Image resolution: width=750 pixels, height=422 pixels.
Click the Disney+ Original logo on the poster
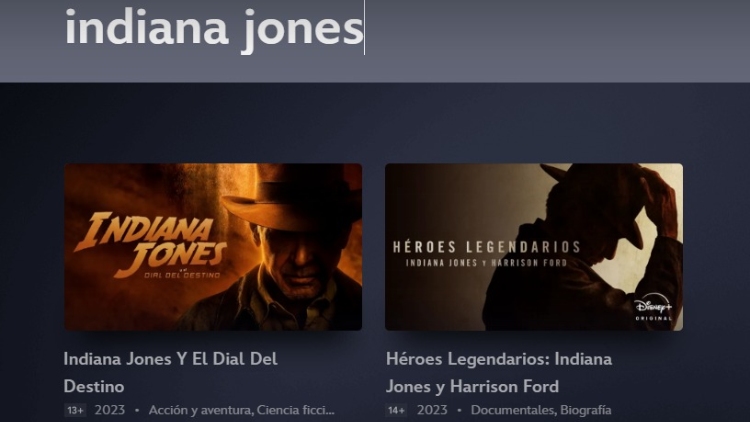[653, 307]
